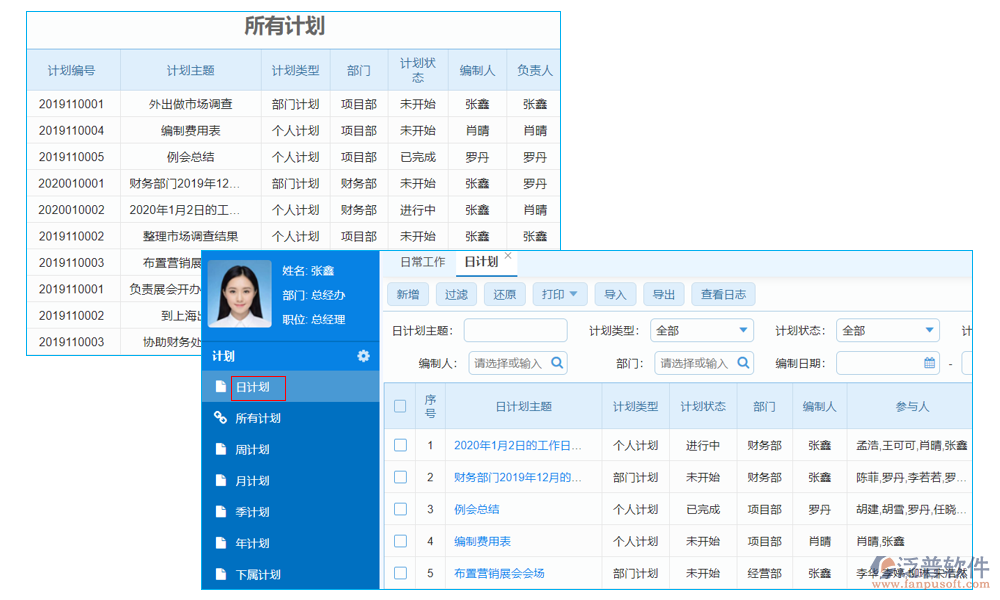Click the document icon beside 下属计划
1000x600 pixels.
tap(223, 573)
